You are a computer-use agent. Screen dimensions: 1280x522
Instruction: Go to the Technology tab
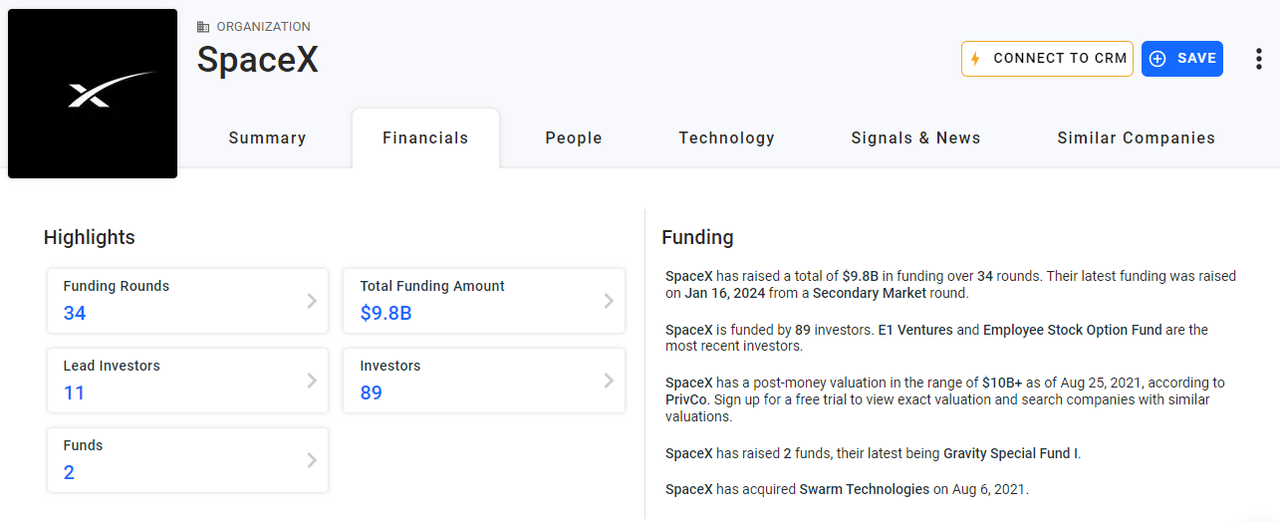726,139
